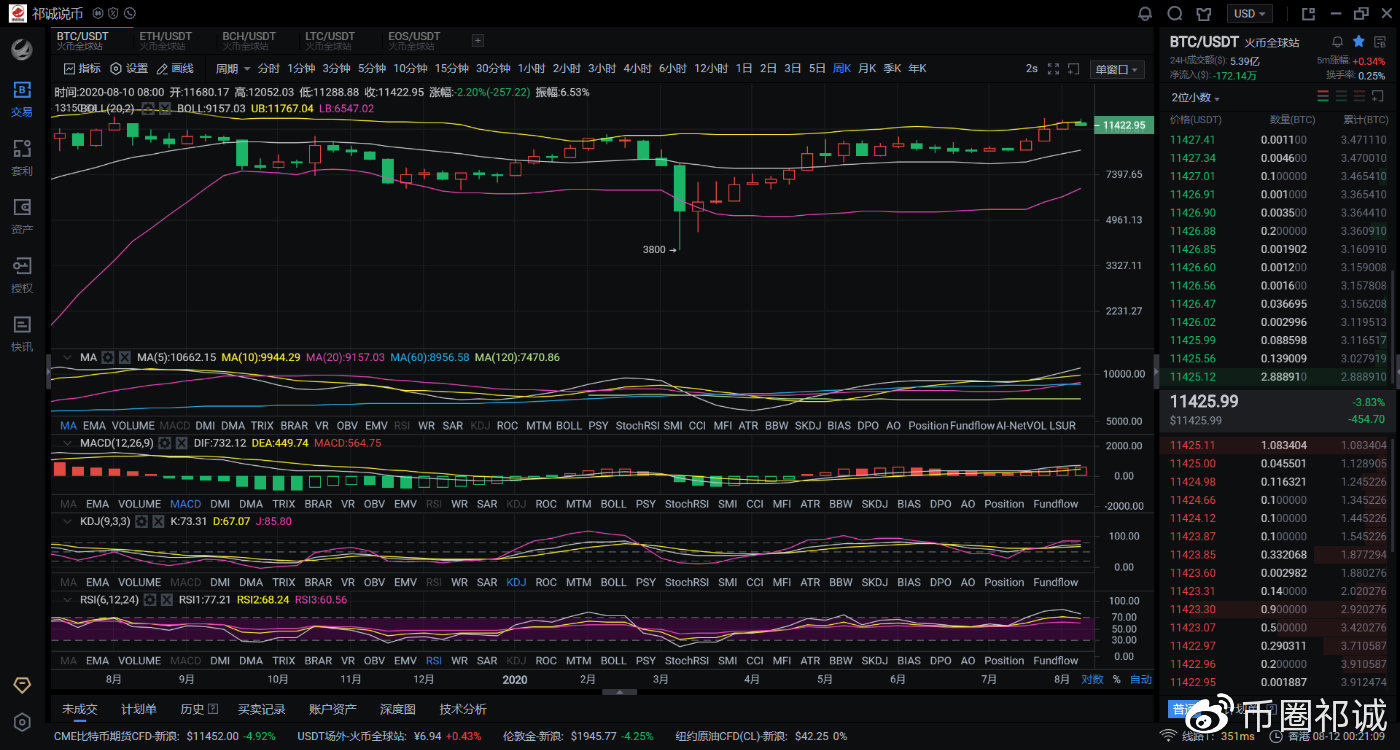Expand the 单窗口 window layout dropdown
This screenshot has height=750, width=1400.
(1118, 69)
